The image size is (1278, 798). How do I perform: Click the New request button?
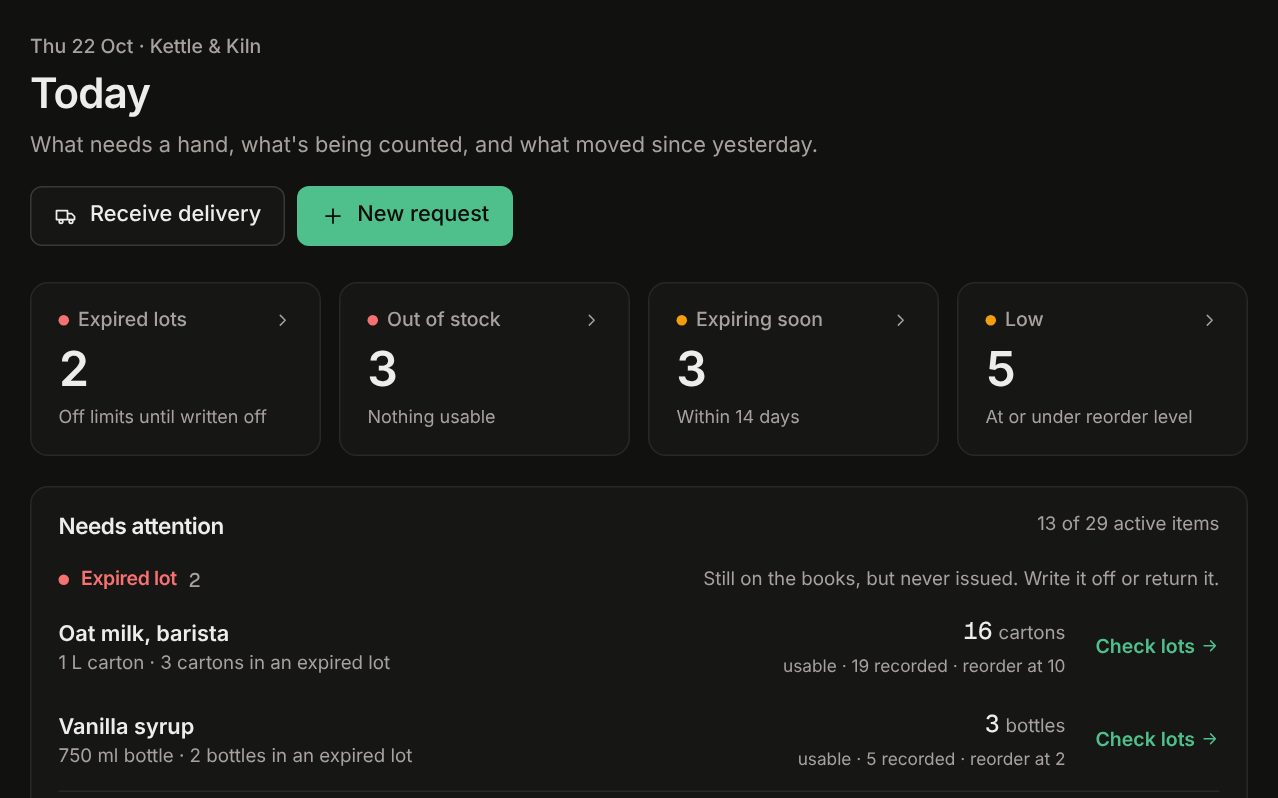tap(404, 215)
